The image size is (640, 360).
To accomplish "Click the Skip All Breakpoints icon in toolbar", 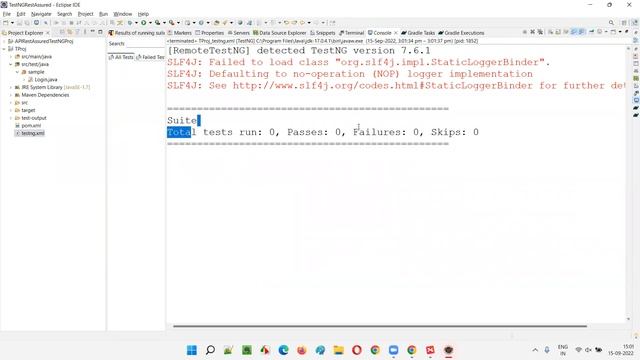I will click(46, 23).
